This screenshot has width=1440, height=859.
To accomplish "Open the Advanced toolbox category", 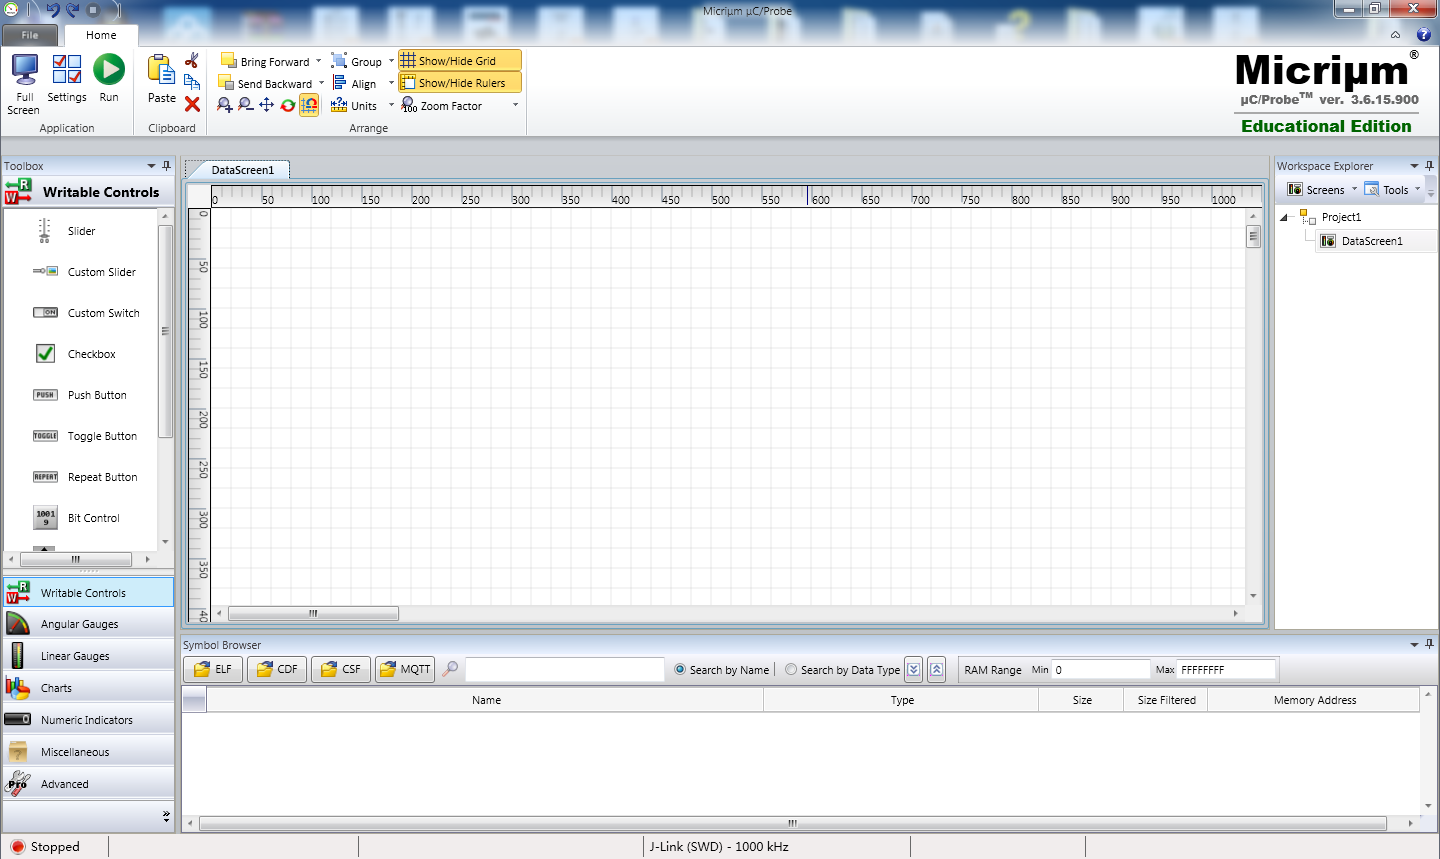I will tap(88, 784).
